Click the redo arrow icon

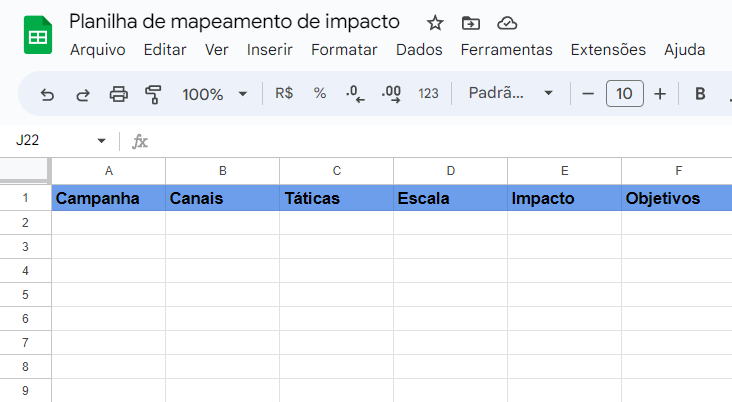click(x=83, y=95)
